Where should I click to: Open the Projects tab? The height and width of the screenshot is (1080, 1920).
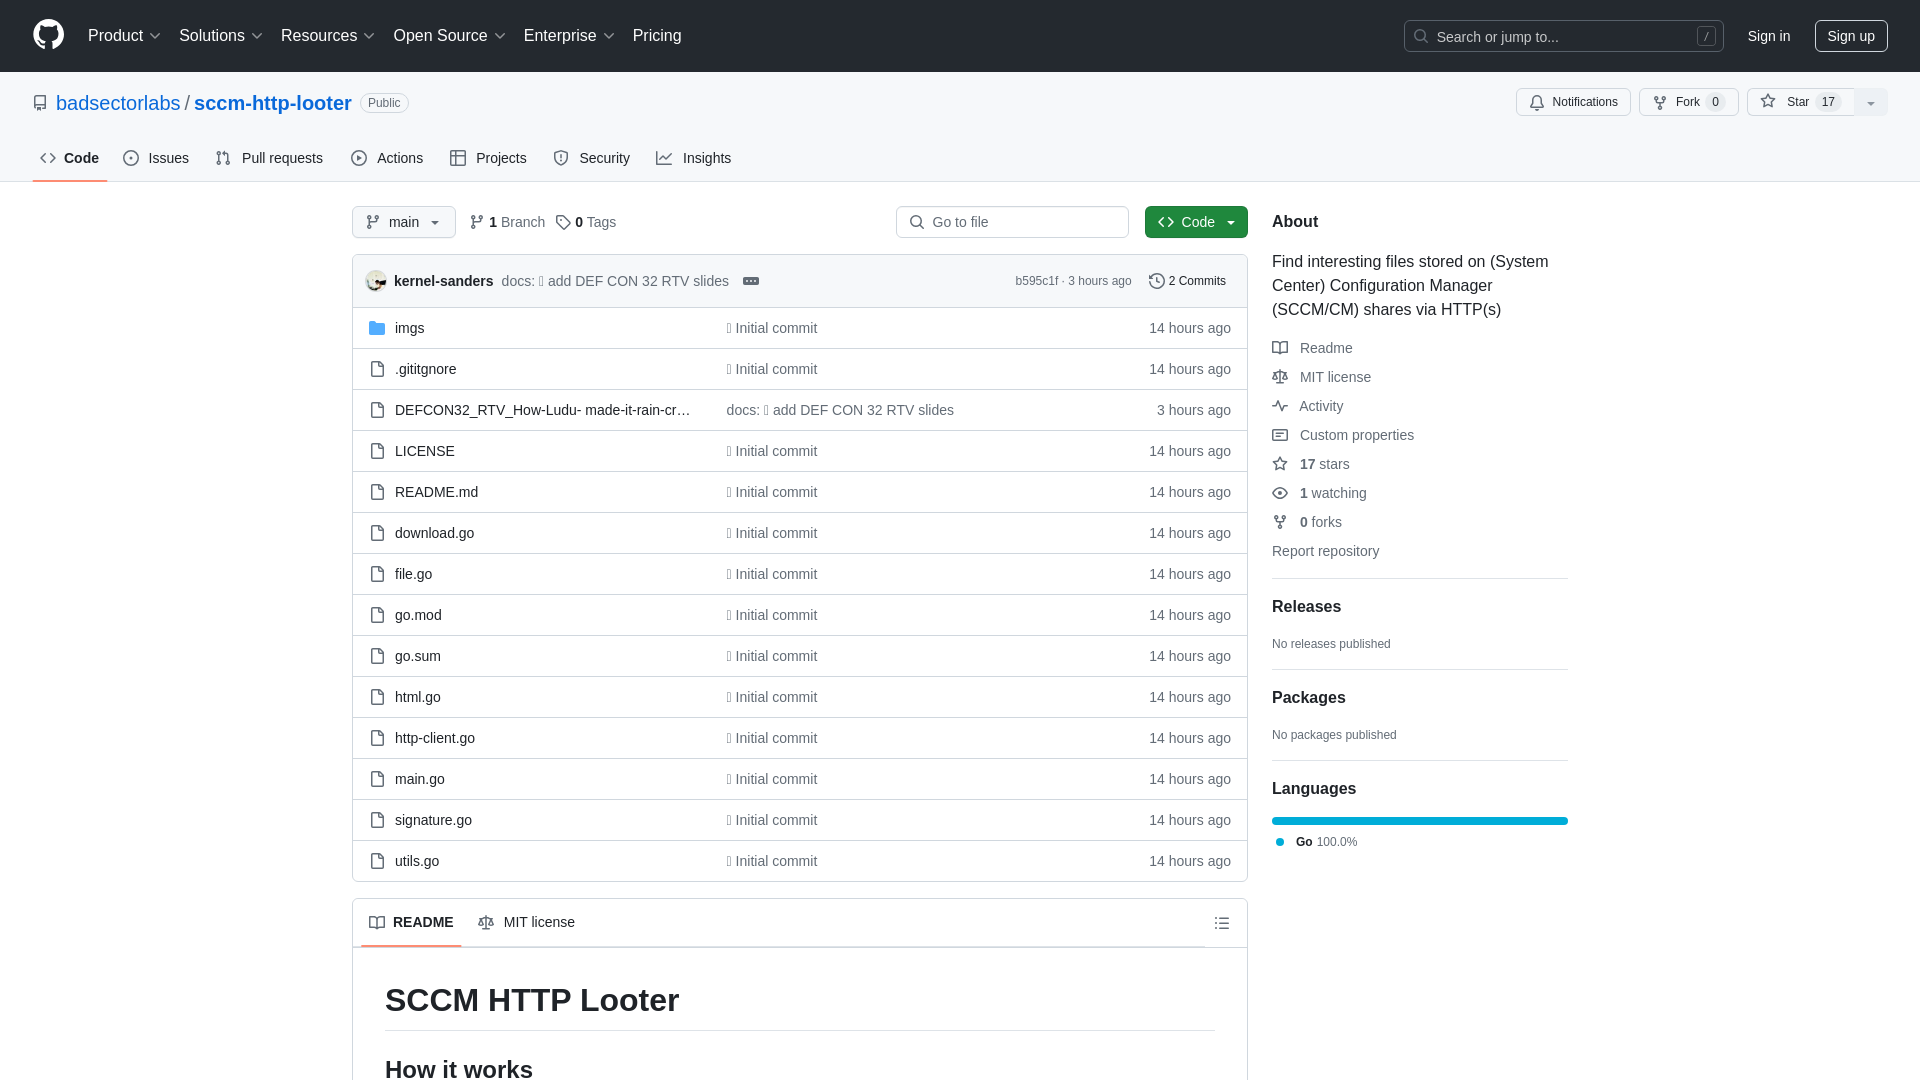pyautogui.click(x=488, y=158)
